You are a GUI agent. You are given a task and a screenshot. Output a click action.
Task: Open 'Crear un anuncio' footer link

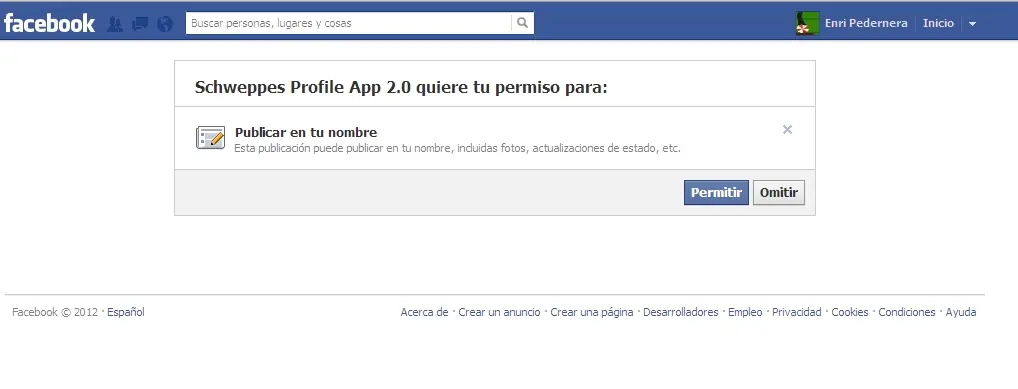499,312
